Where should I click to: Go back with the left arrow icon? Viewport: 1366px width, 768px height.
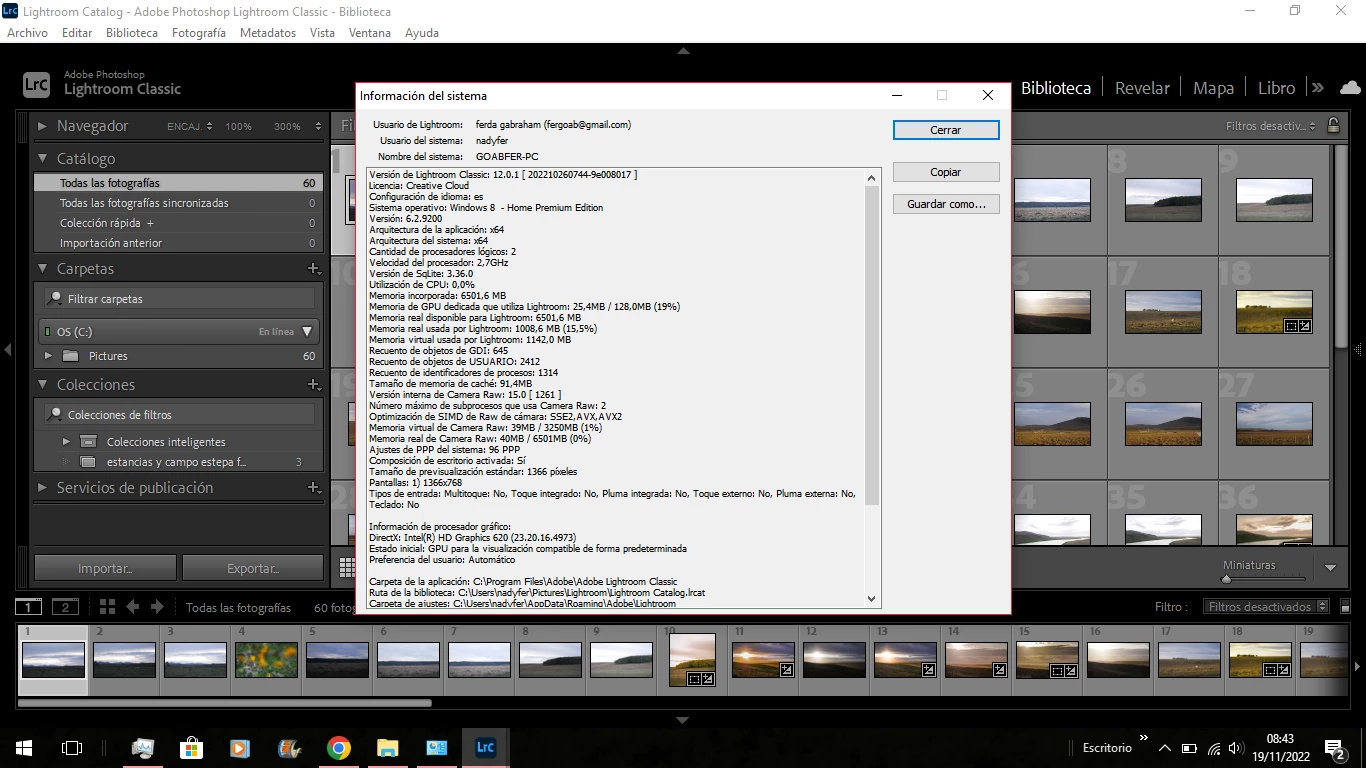point(132,607)
